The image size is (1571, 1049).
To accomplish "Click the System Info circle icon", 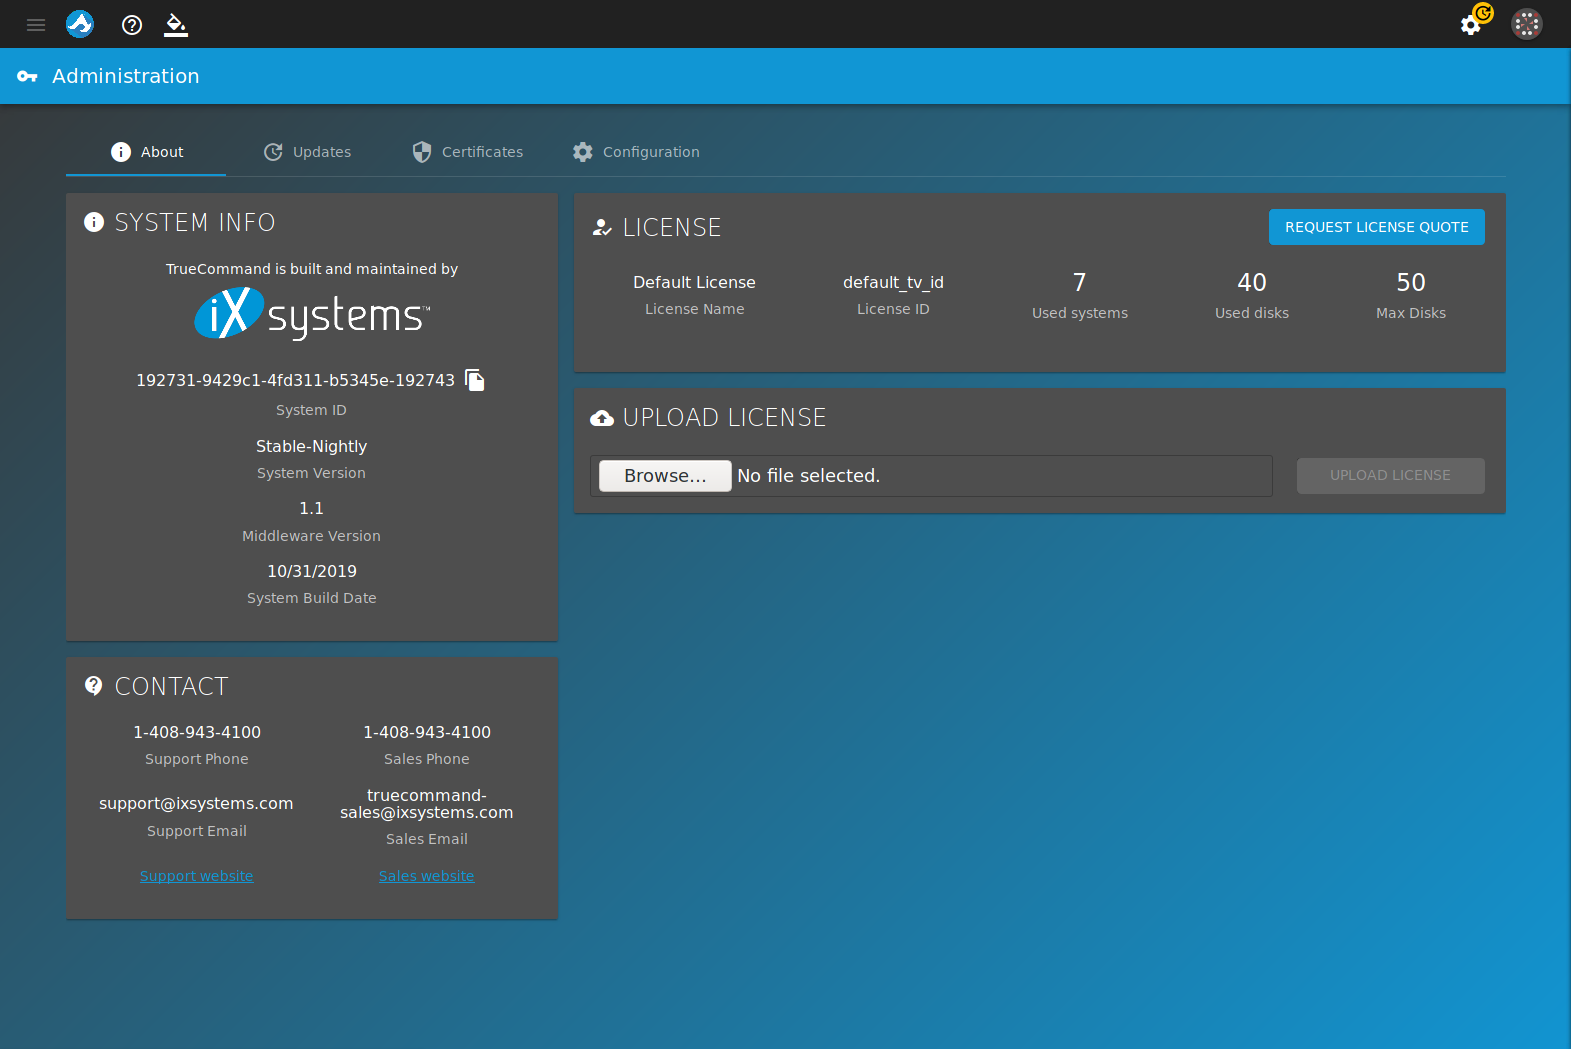I will click(x=94, y=222).
